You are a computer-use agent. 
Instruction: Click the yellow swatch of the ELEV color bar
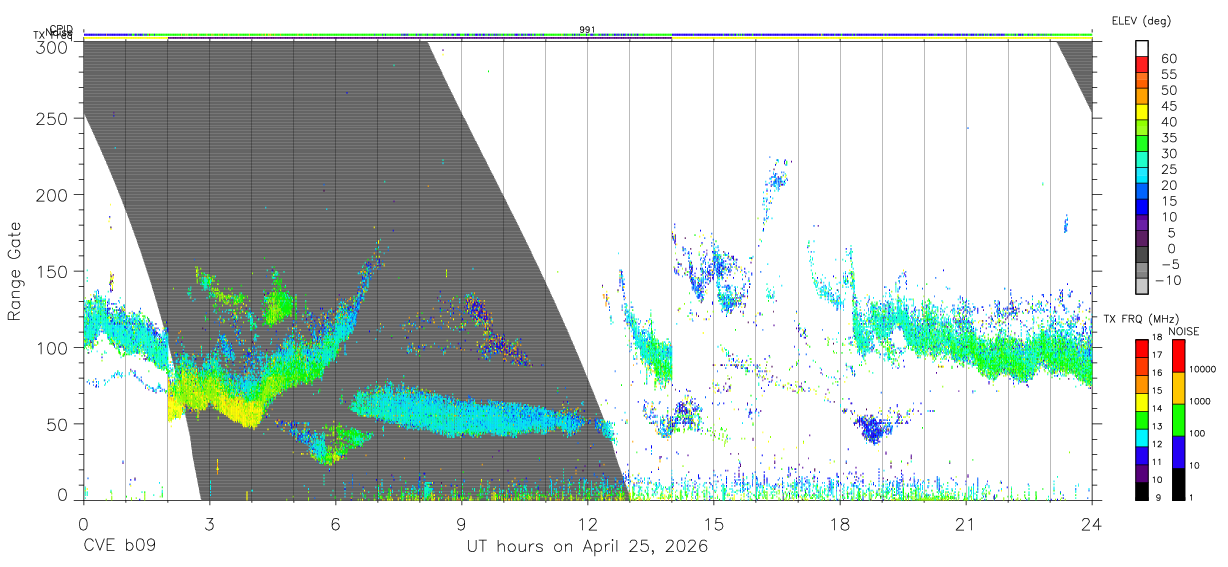pos(1142,111)
